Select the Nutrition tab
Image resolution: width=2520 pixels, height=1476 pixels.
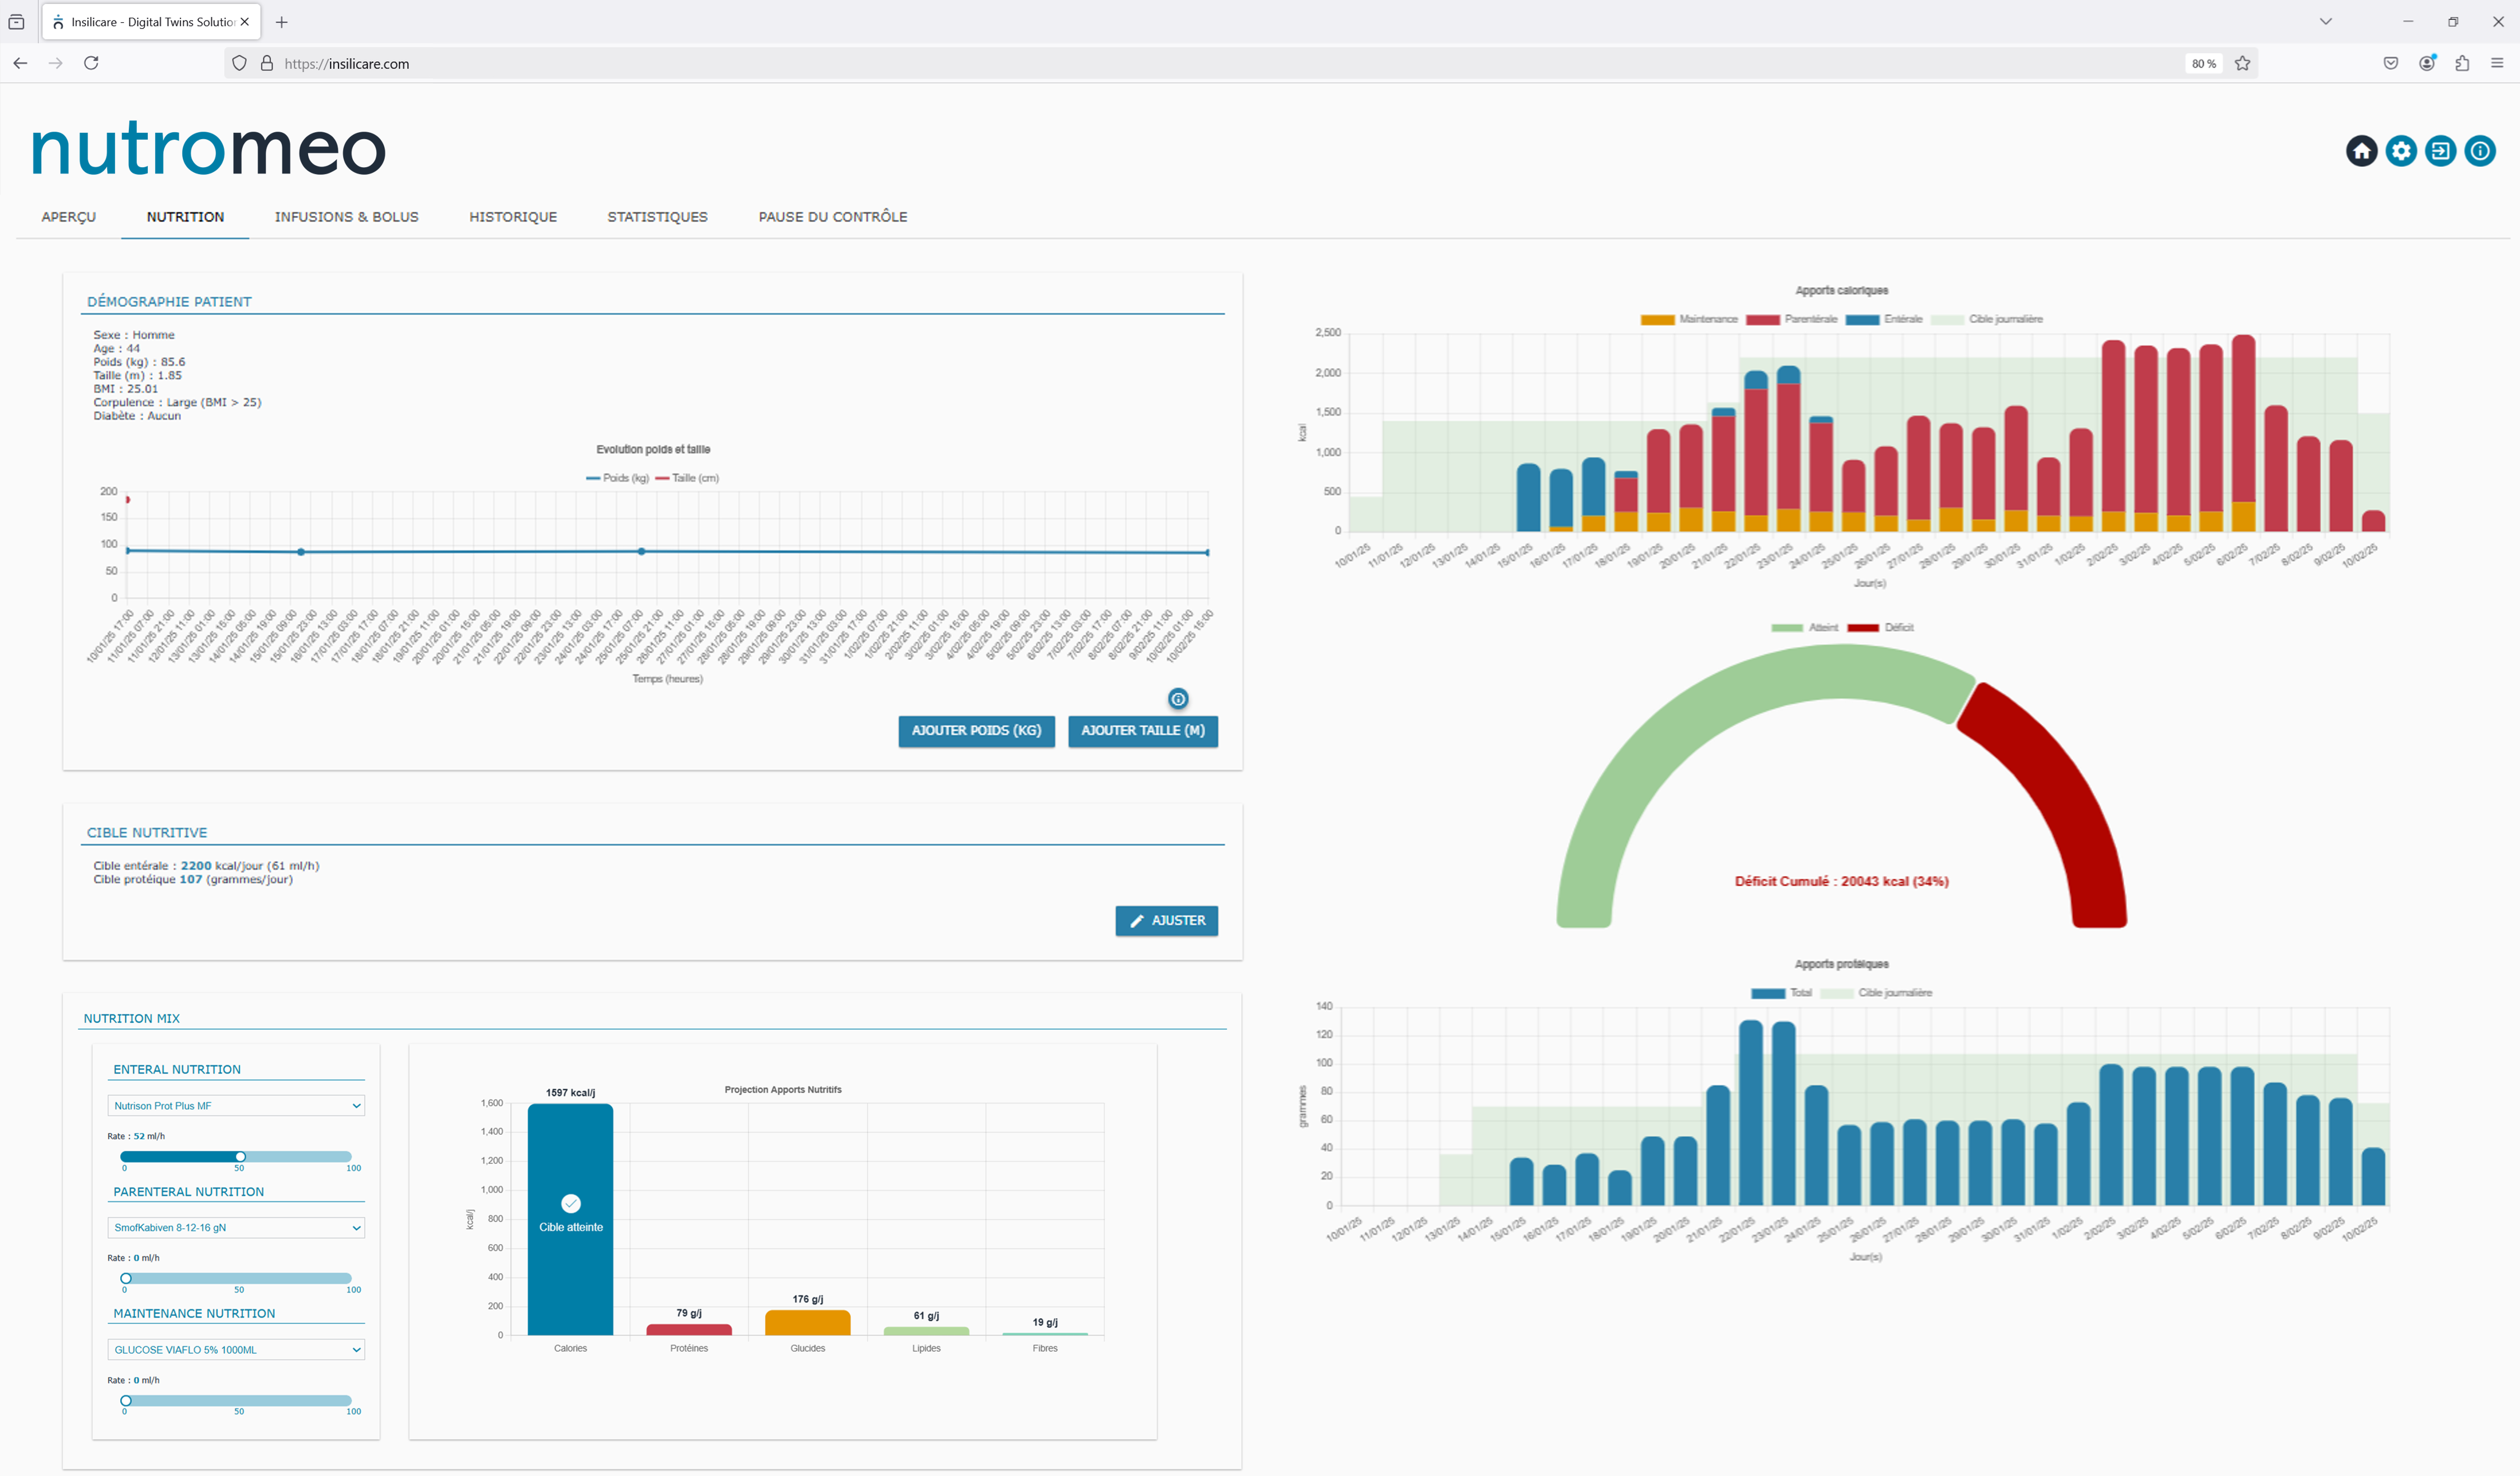pyautogui.click(x=185, y=217)
